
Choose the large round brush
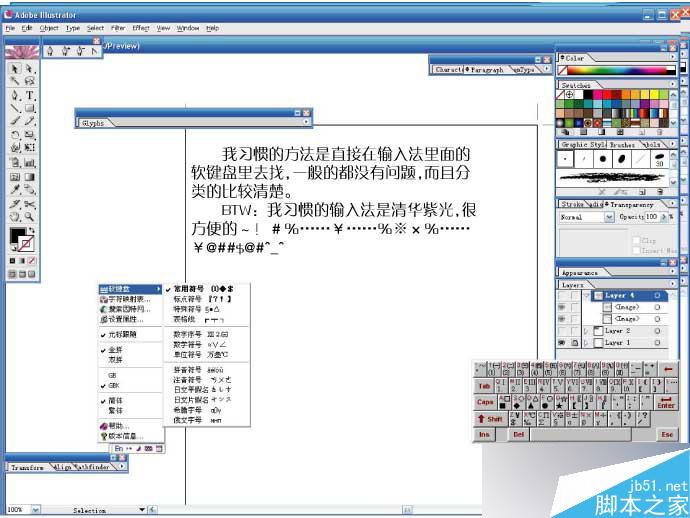602,159
